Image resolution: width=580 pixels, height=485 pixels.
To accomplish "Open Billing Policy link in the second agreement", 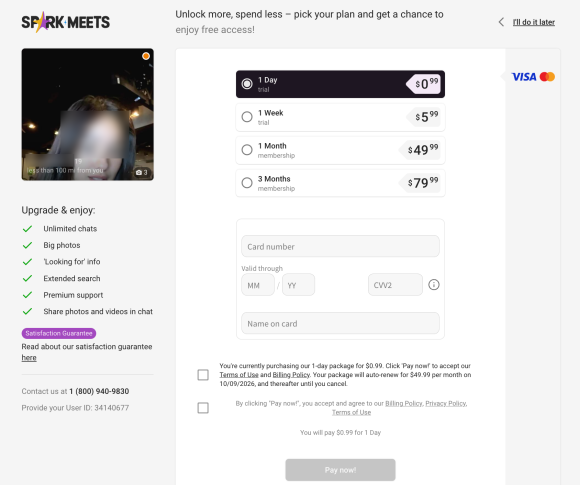I will (404, 404).
